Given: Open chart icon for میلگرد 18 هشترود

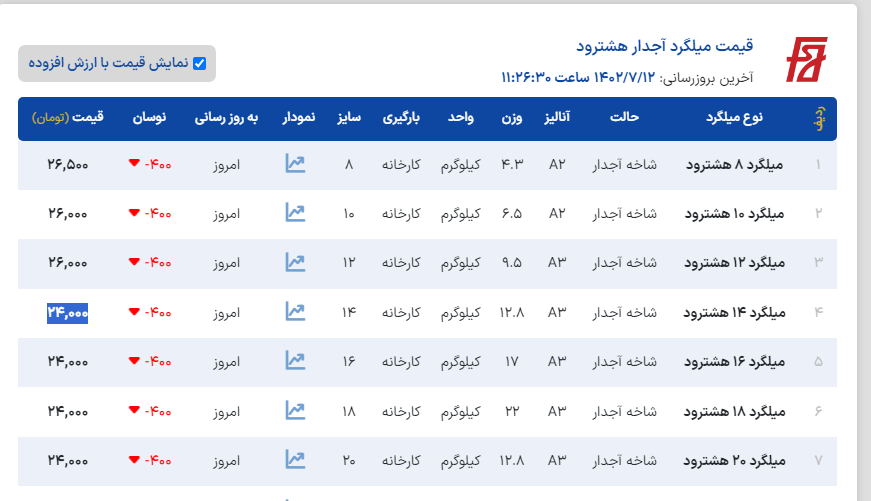Looking at the screenshot, I should (294, 410).
